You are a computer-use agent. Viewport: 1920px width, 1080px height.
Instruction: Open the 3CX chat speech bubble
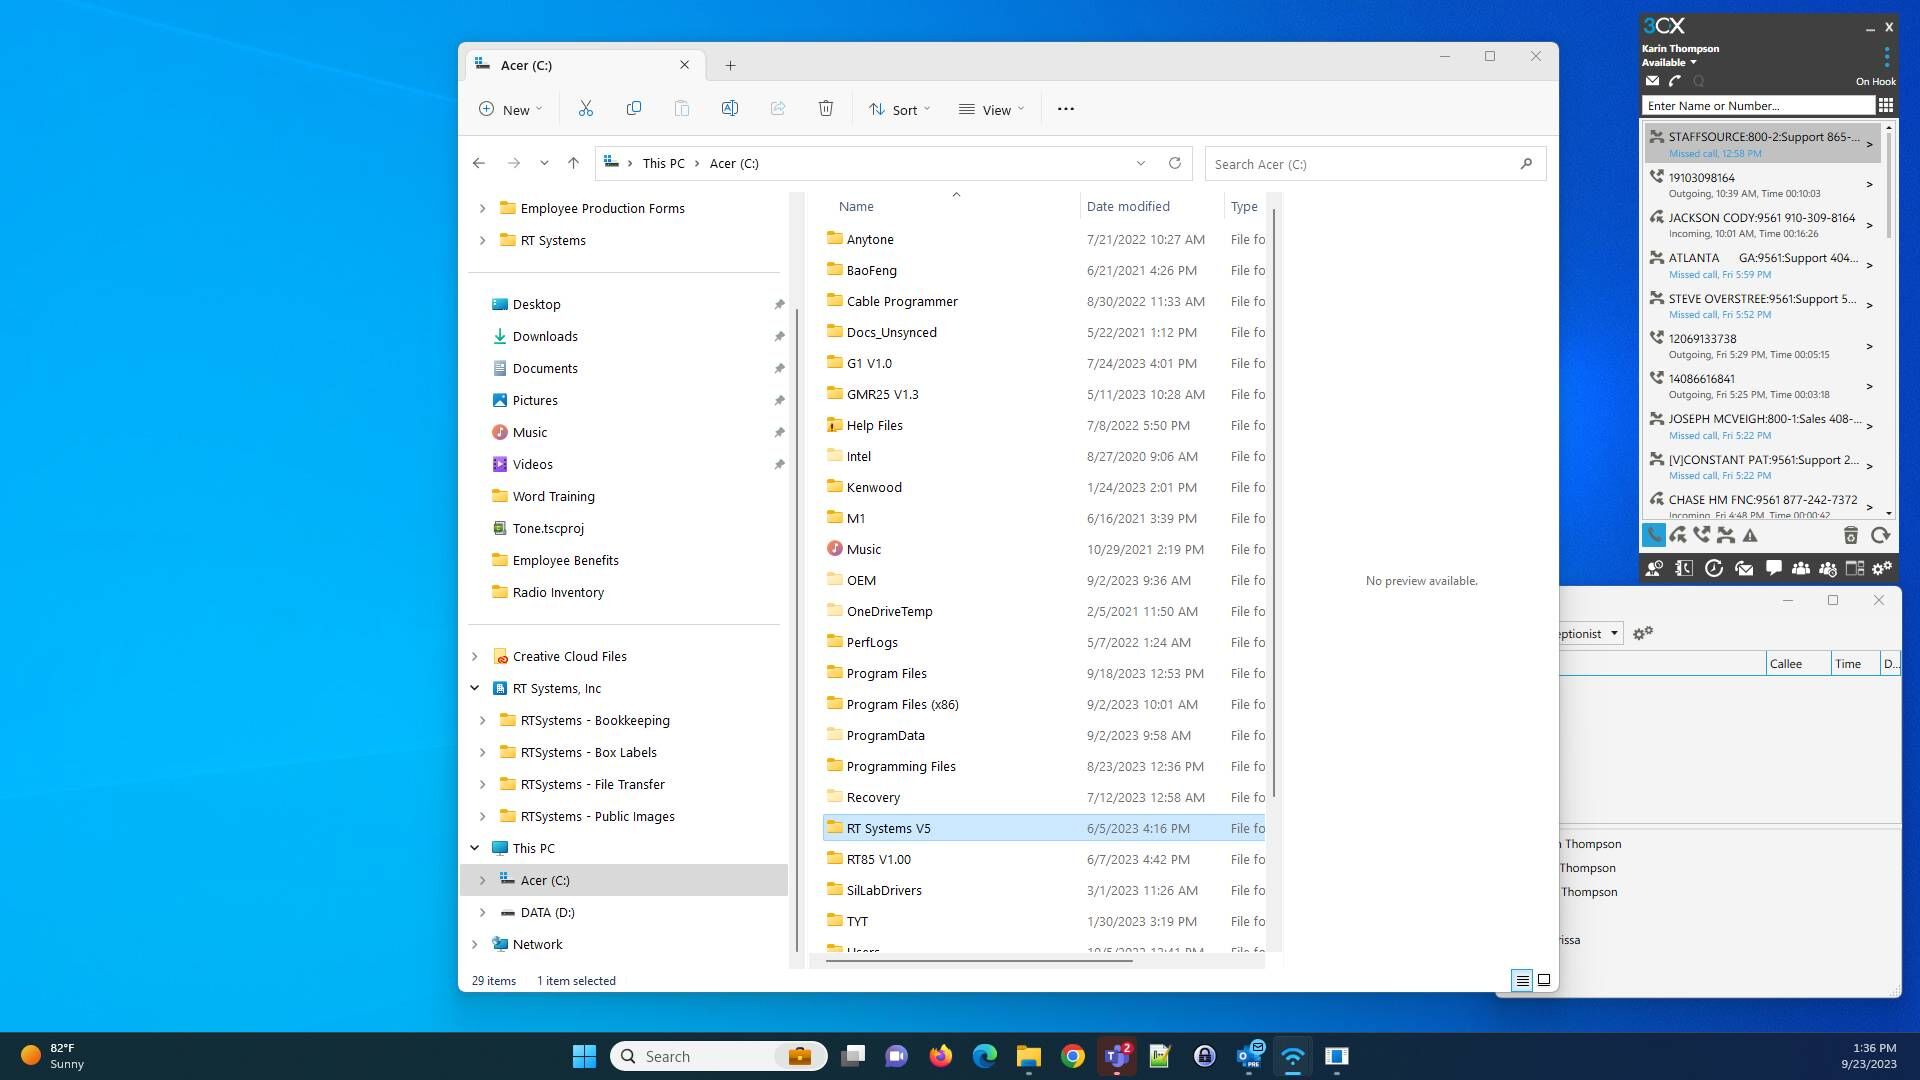tap(1774, 568)
